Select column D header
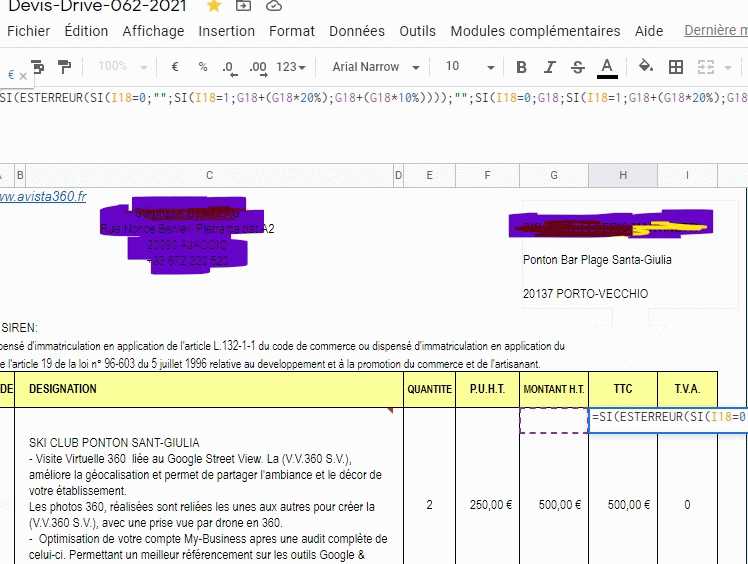The image size is (748, 564). [398, 176]
